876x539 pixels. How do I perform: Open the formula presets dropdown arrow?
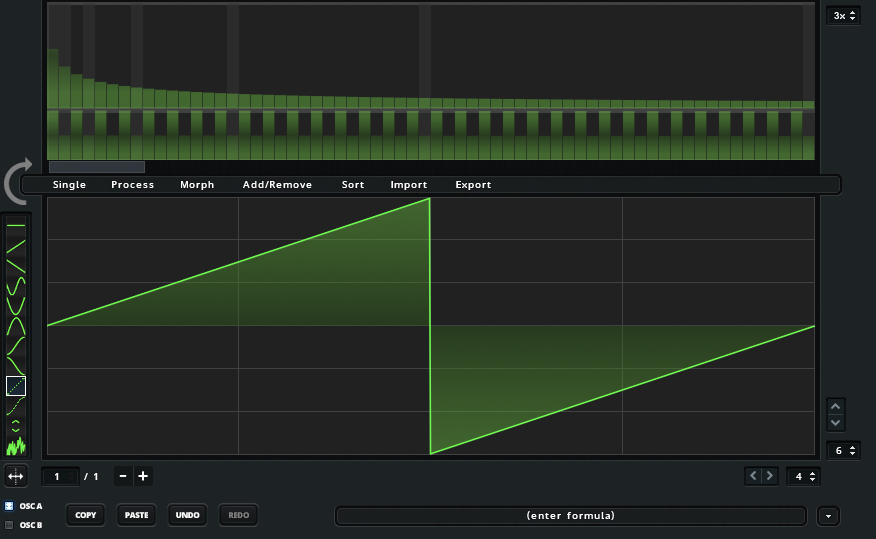click(x=829, y=516)
